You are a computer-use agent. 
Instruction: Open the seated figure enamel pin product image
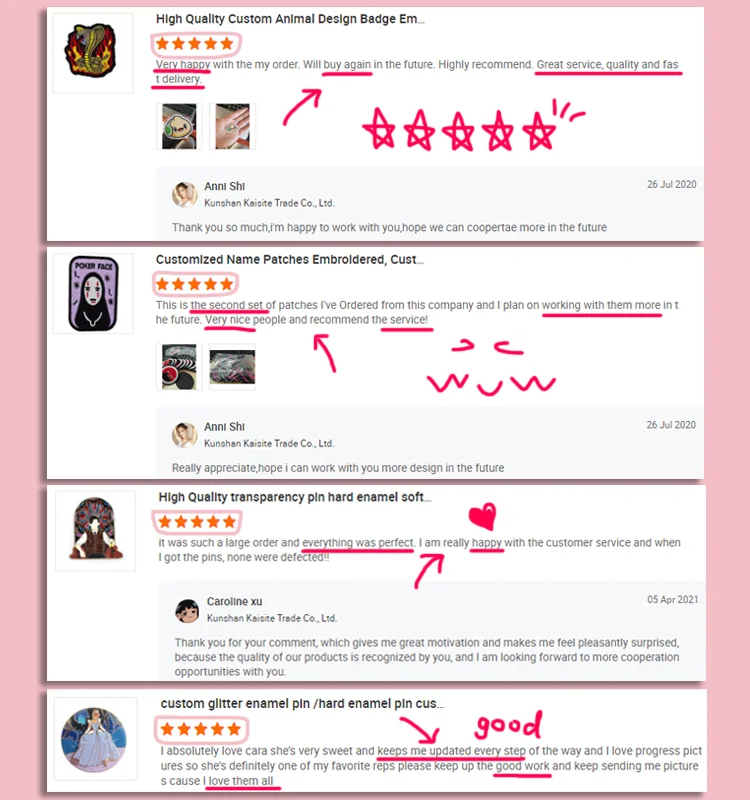tap(95, 531)
